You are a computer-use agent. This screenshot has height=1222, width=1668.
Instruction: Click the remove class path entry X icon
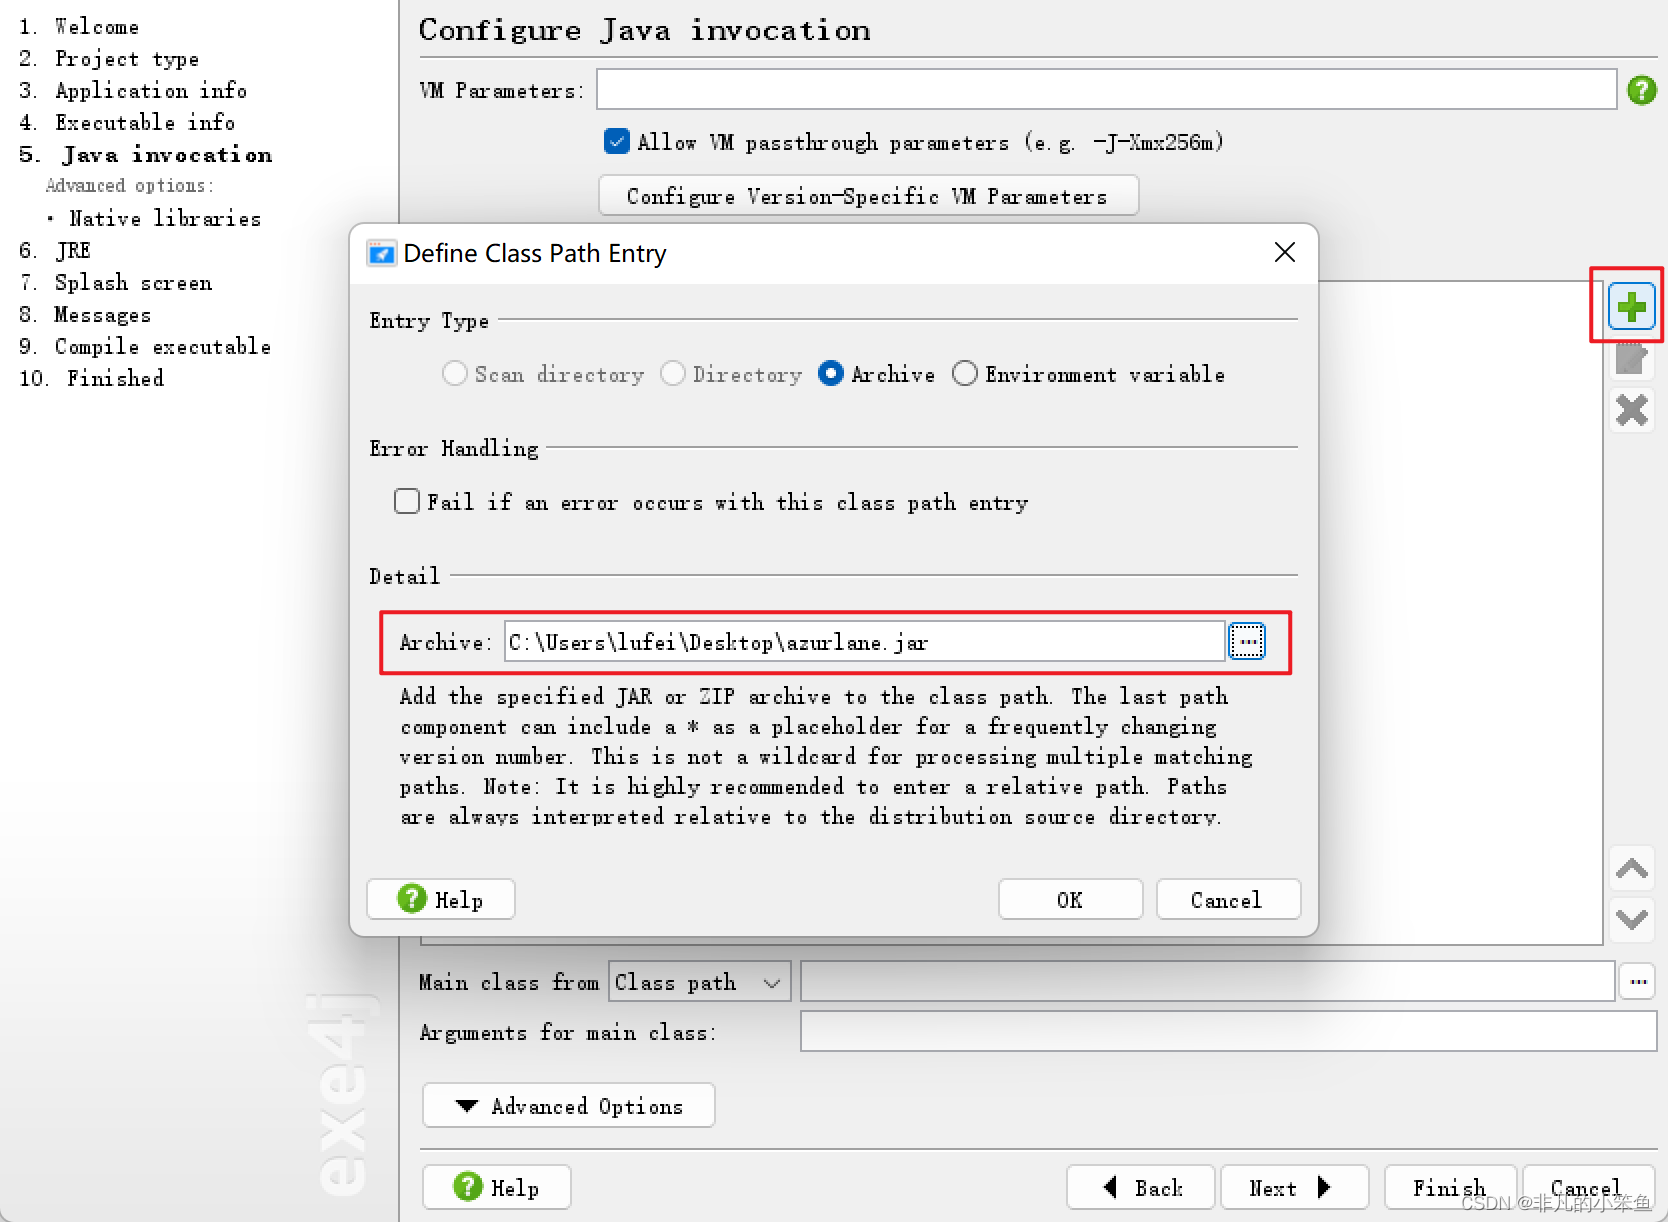tap(1631, 410)
